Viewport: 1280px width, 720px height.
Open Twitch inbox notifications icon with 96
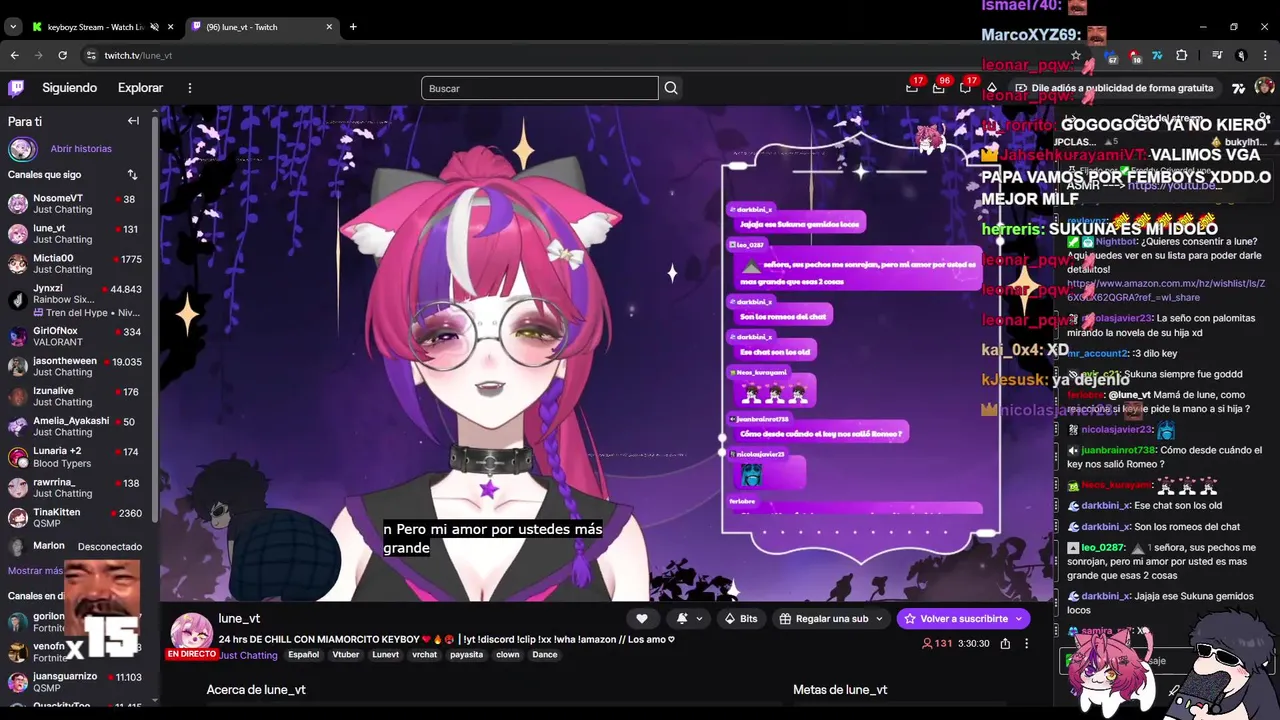pyautogui.click(x=938, y=88)
